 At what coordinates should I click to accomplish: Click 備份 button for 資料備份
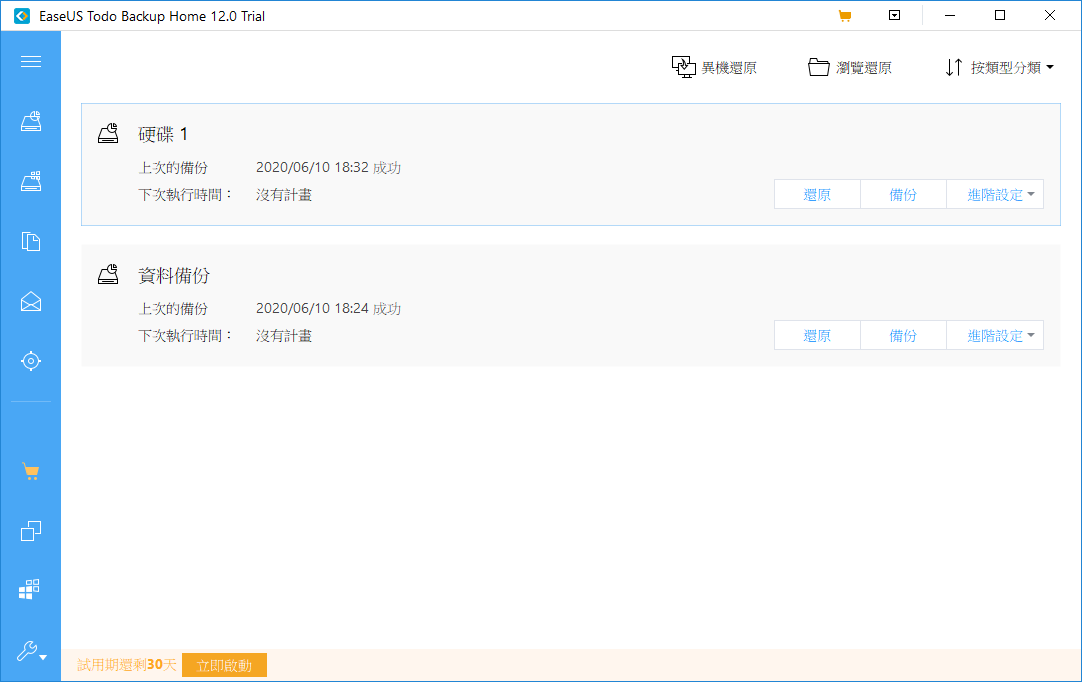[903, 335]
